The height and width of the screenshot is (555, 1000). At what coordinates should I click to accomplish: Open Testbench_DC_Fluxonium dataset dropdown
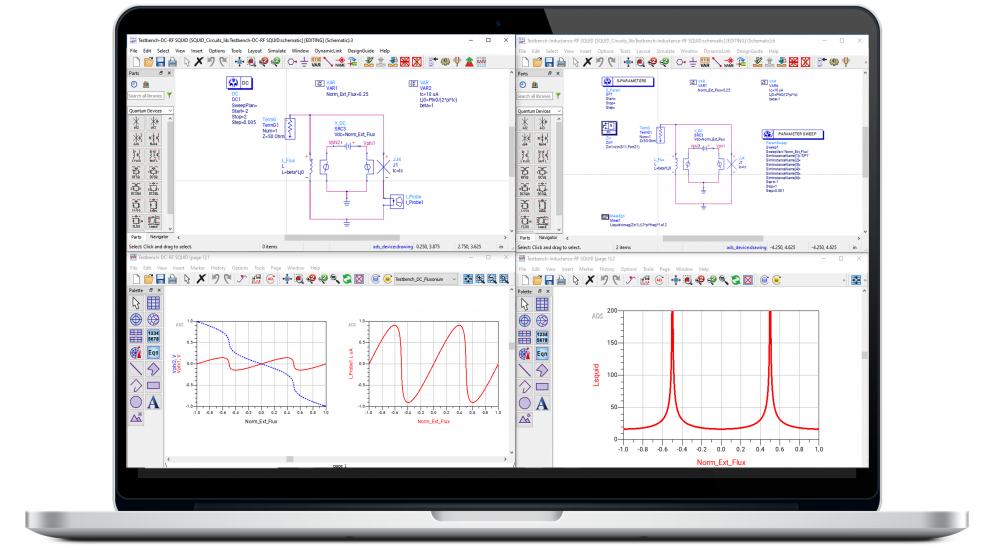click(x=425, y=279)
